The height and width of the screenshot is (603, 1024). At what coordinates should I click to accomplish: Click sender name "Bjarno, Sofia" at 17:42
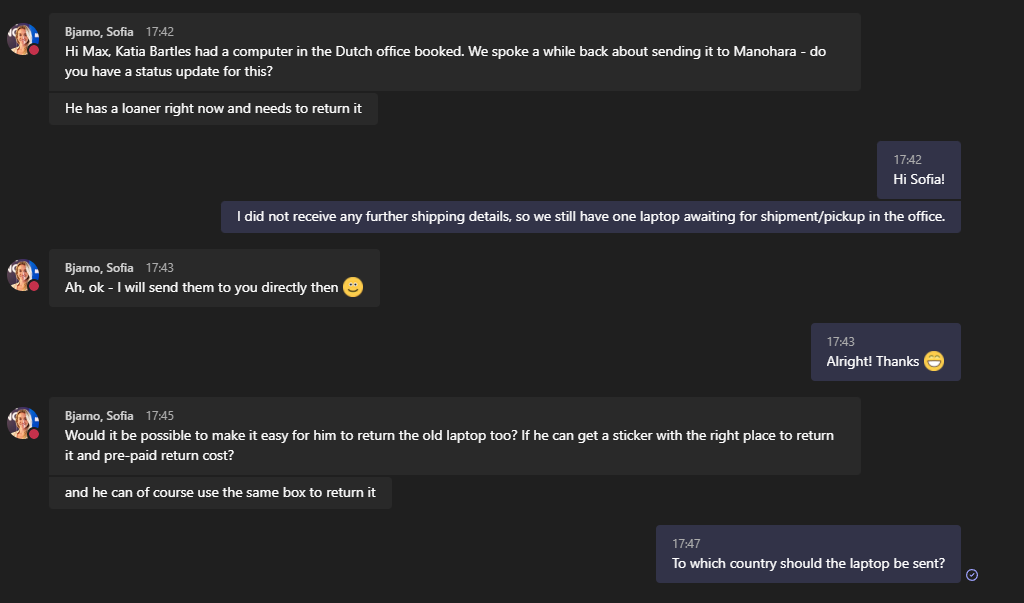99,32
